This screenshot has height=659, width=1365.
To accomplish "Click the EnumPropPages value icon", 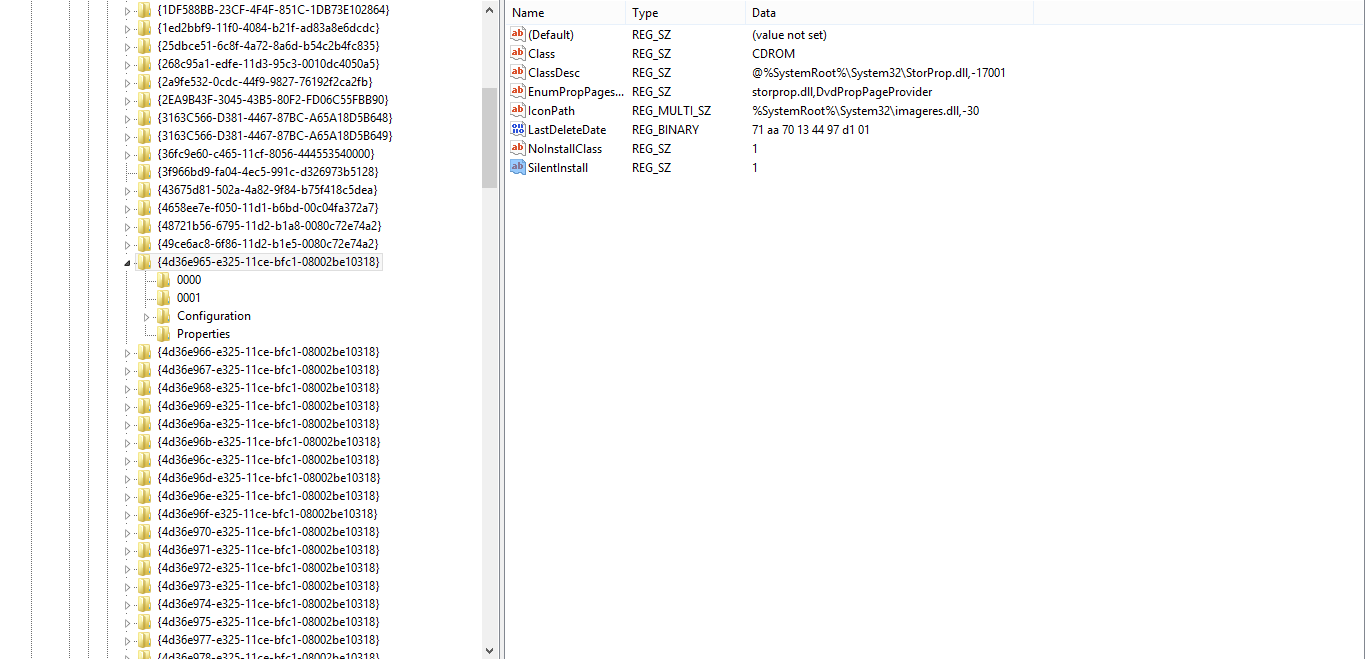I will 518,91.
